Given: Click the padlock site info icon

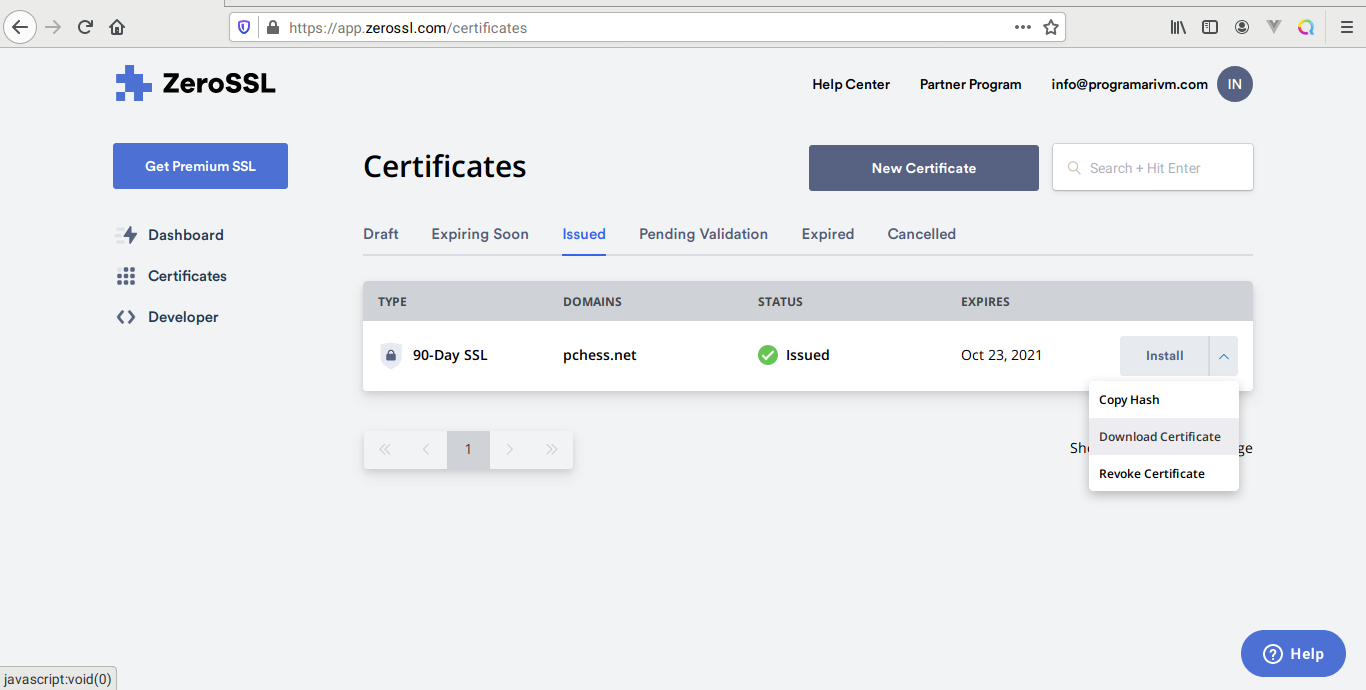Looking at the screenshot, I should click(272, 28).
